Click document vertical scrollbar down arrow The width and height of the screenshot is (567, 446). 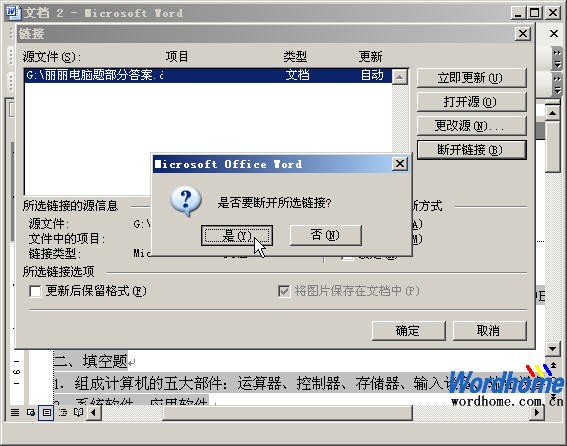click(x=553, y=348)
